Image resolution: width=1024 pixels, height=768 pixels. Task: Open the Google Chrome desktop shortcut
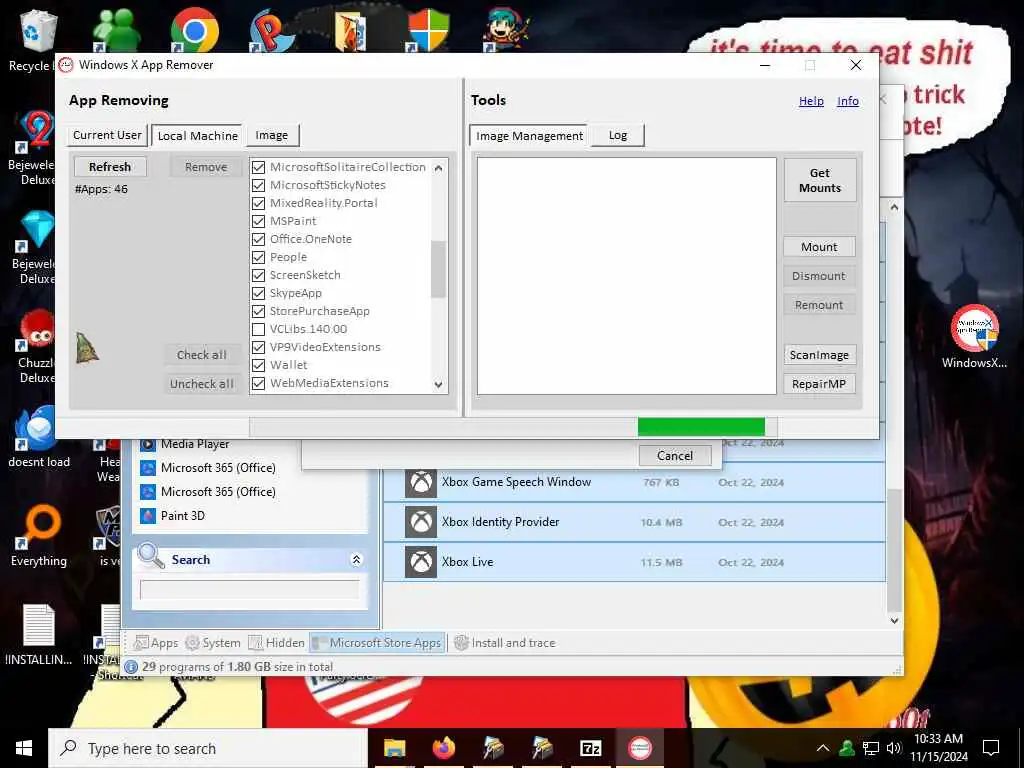tap(195, 29)
